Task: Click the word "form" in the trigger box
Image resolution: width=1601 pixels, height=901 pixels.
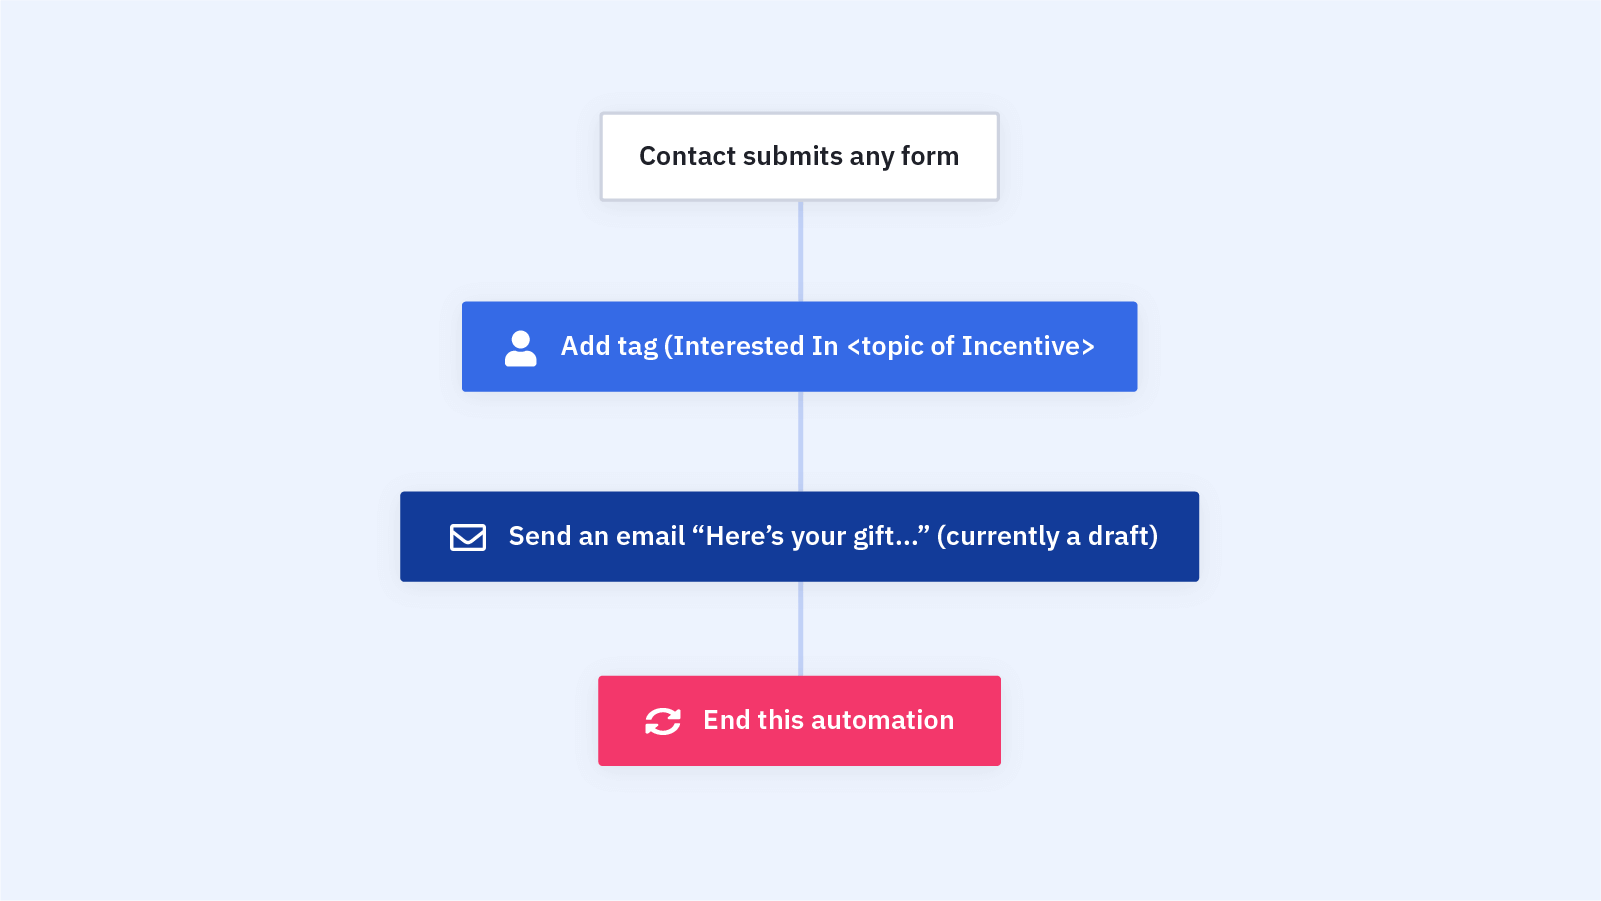Action: [930, 156]
